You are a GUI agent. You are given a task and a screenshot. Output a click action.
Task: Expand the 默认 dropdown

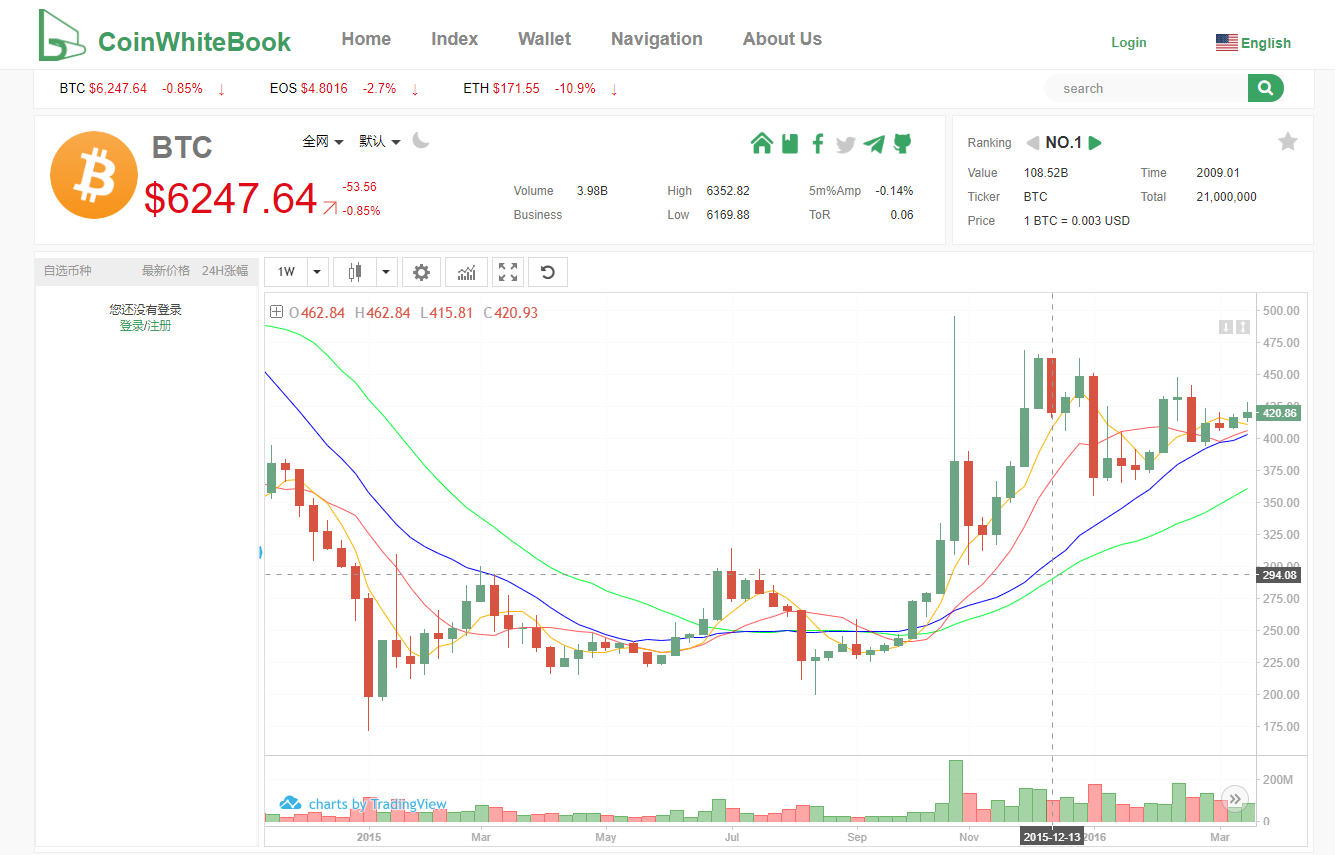[x=380, y=142]
